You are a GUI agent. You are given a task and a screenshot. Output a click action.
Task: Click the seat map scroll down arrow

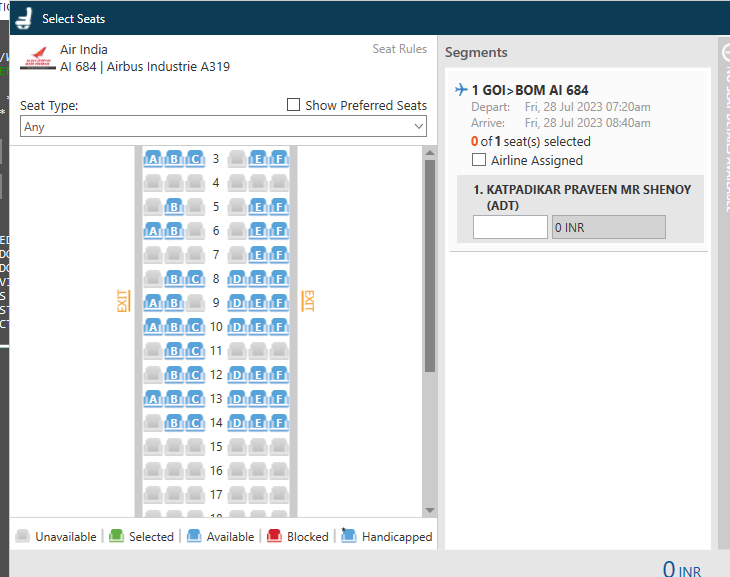point(430,510)
